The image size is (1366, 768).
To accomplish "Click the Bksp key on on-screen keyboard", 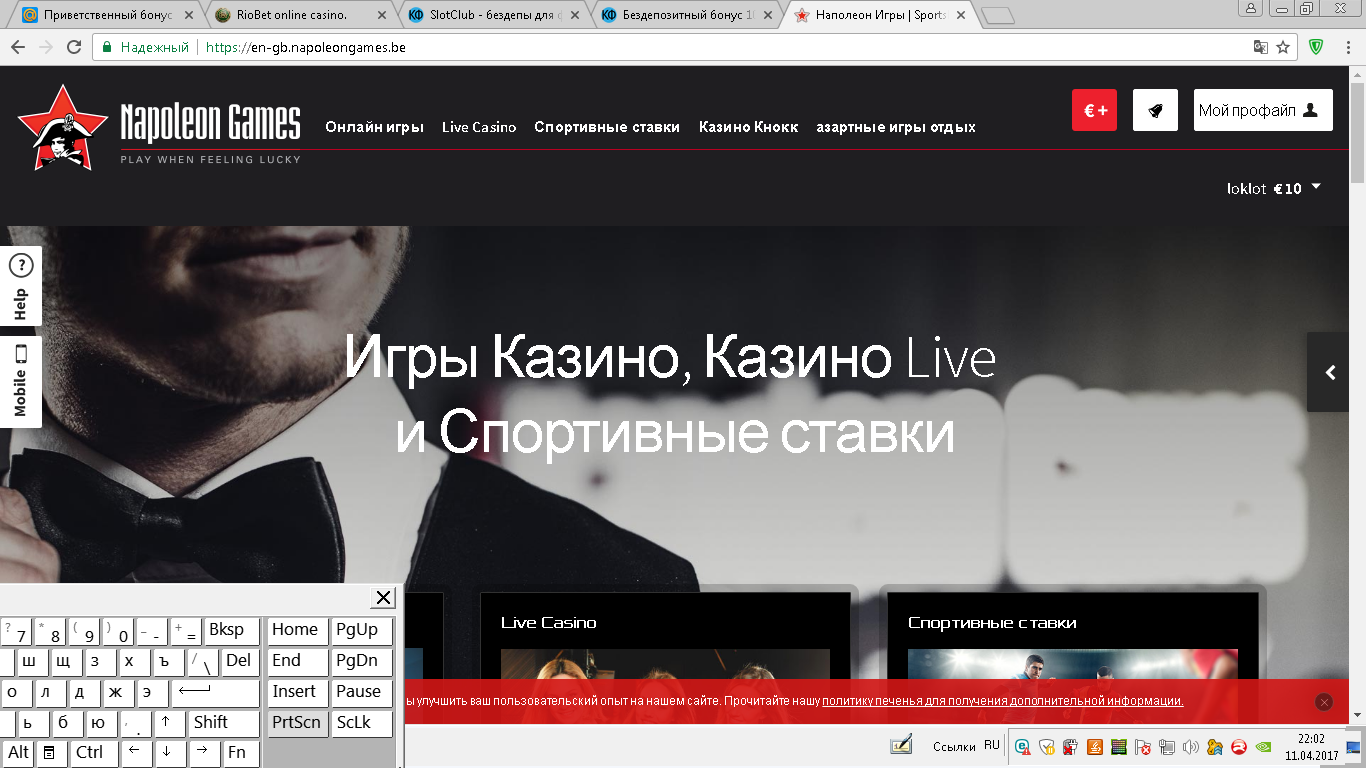I will pos(232,631).
